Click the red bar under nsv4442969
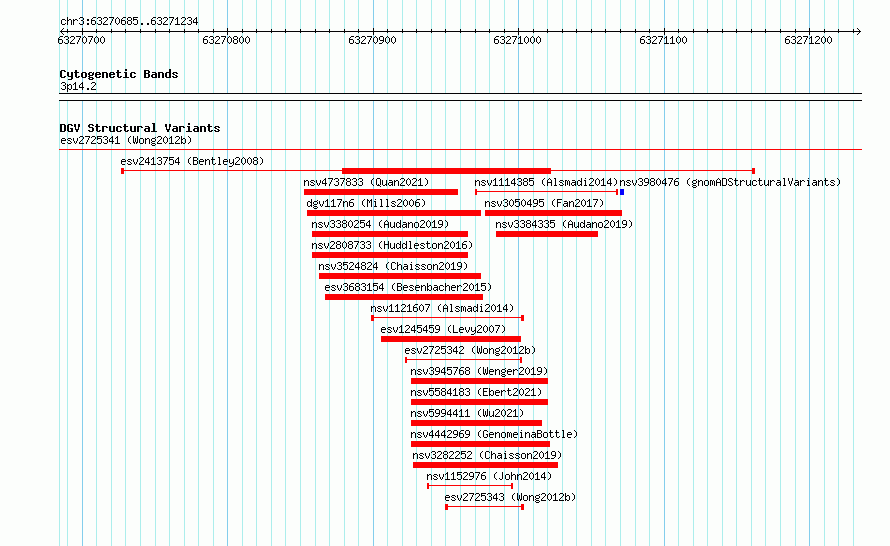Screen dimensions: 890x546 [480, 444]
